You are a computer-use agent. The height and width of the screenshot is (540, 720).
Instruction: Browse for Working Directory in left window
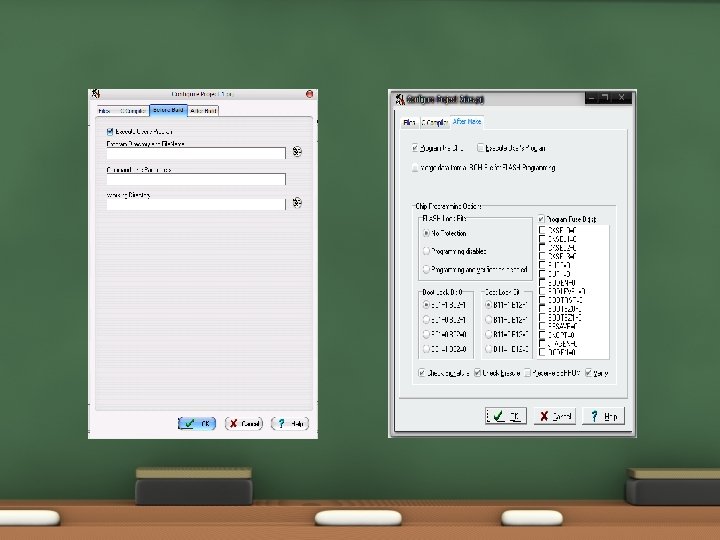297,202
